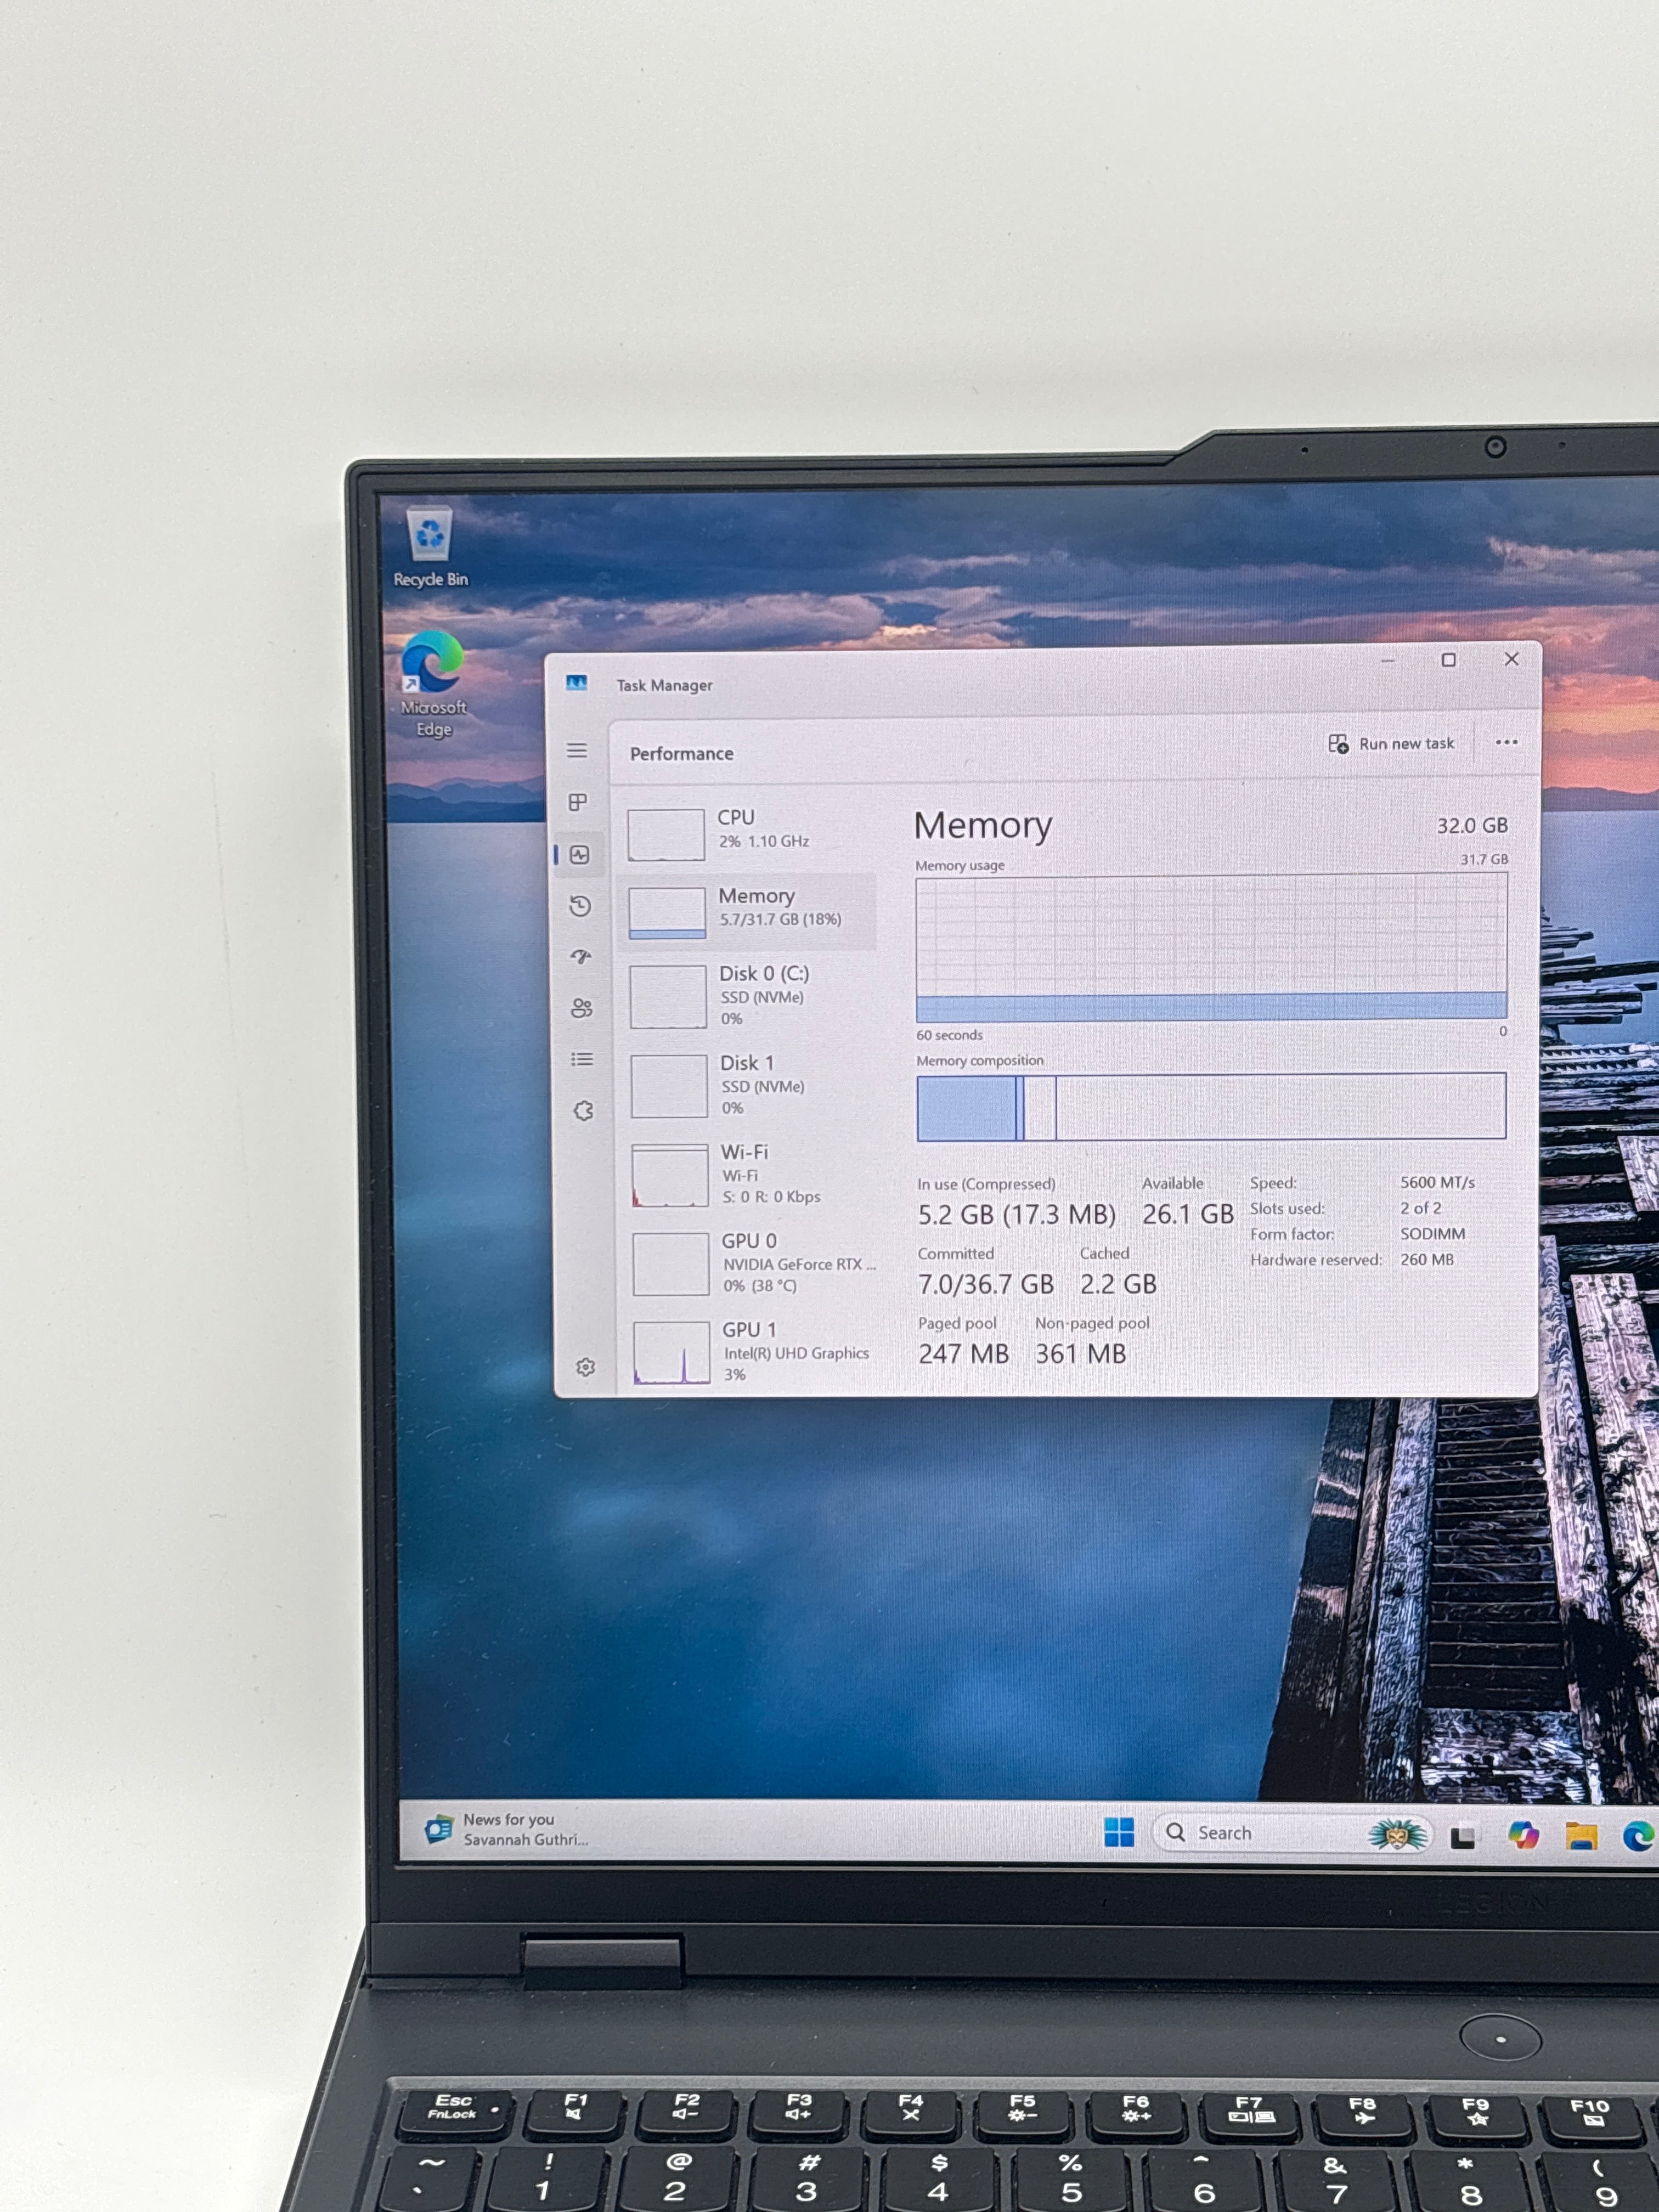Click the Run new task button
This screenshot has width=1659, height=2212.
tap(1391, 744)
